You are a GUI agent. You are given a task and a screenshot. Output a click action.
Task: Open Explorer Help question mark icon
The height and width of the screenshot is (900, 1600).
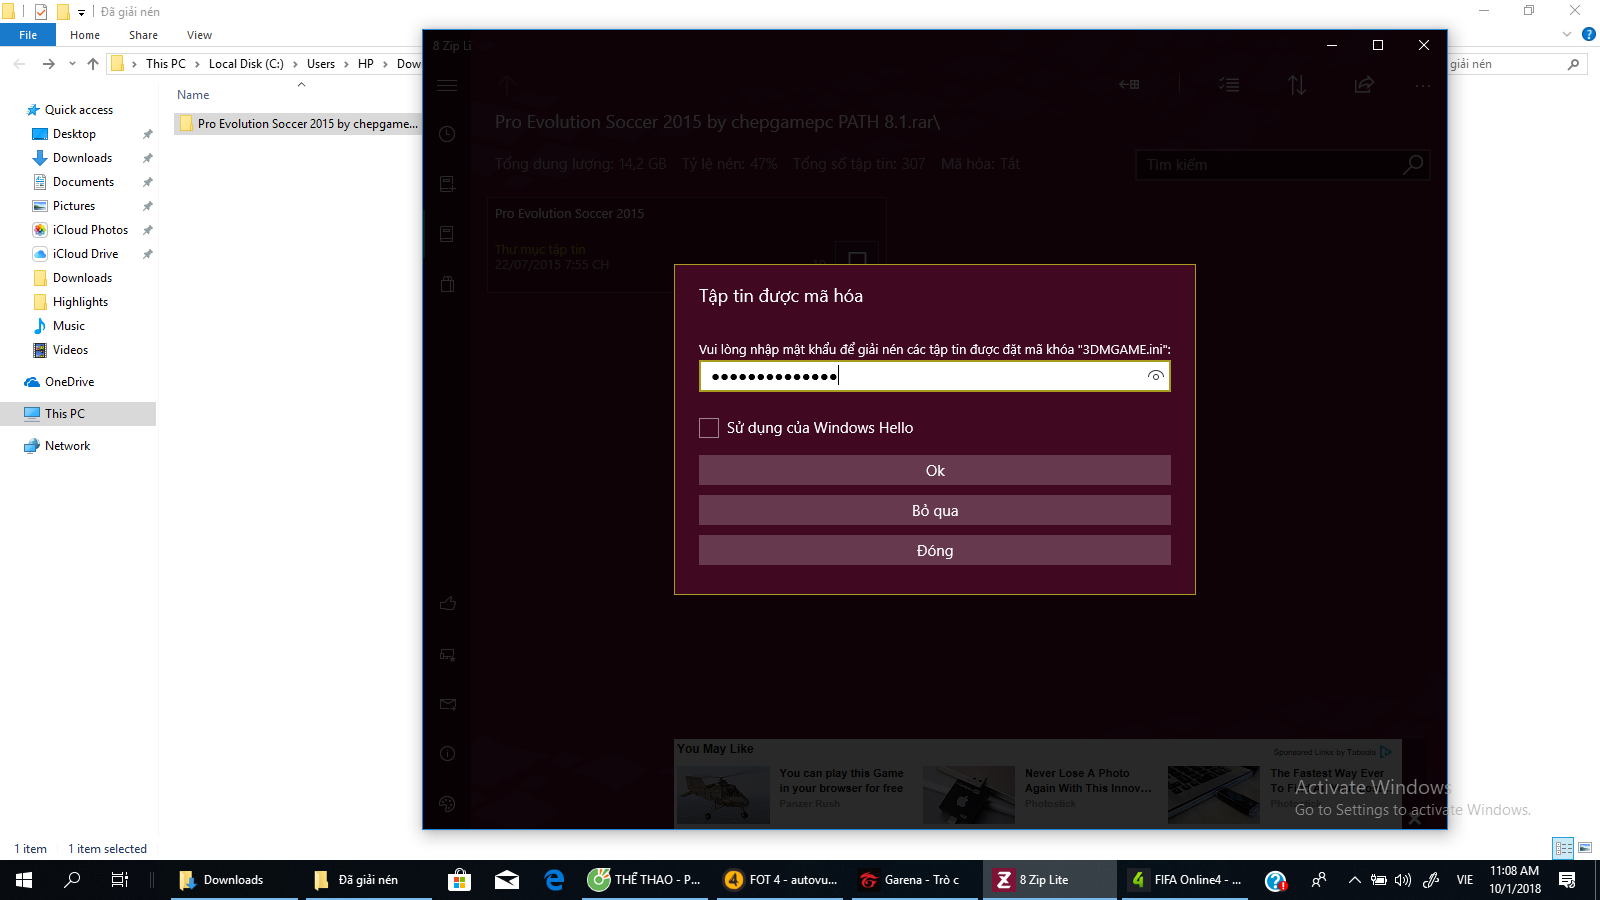pyautogui.click(x=1588, y=35)
